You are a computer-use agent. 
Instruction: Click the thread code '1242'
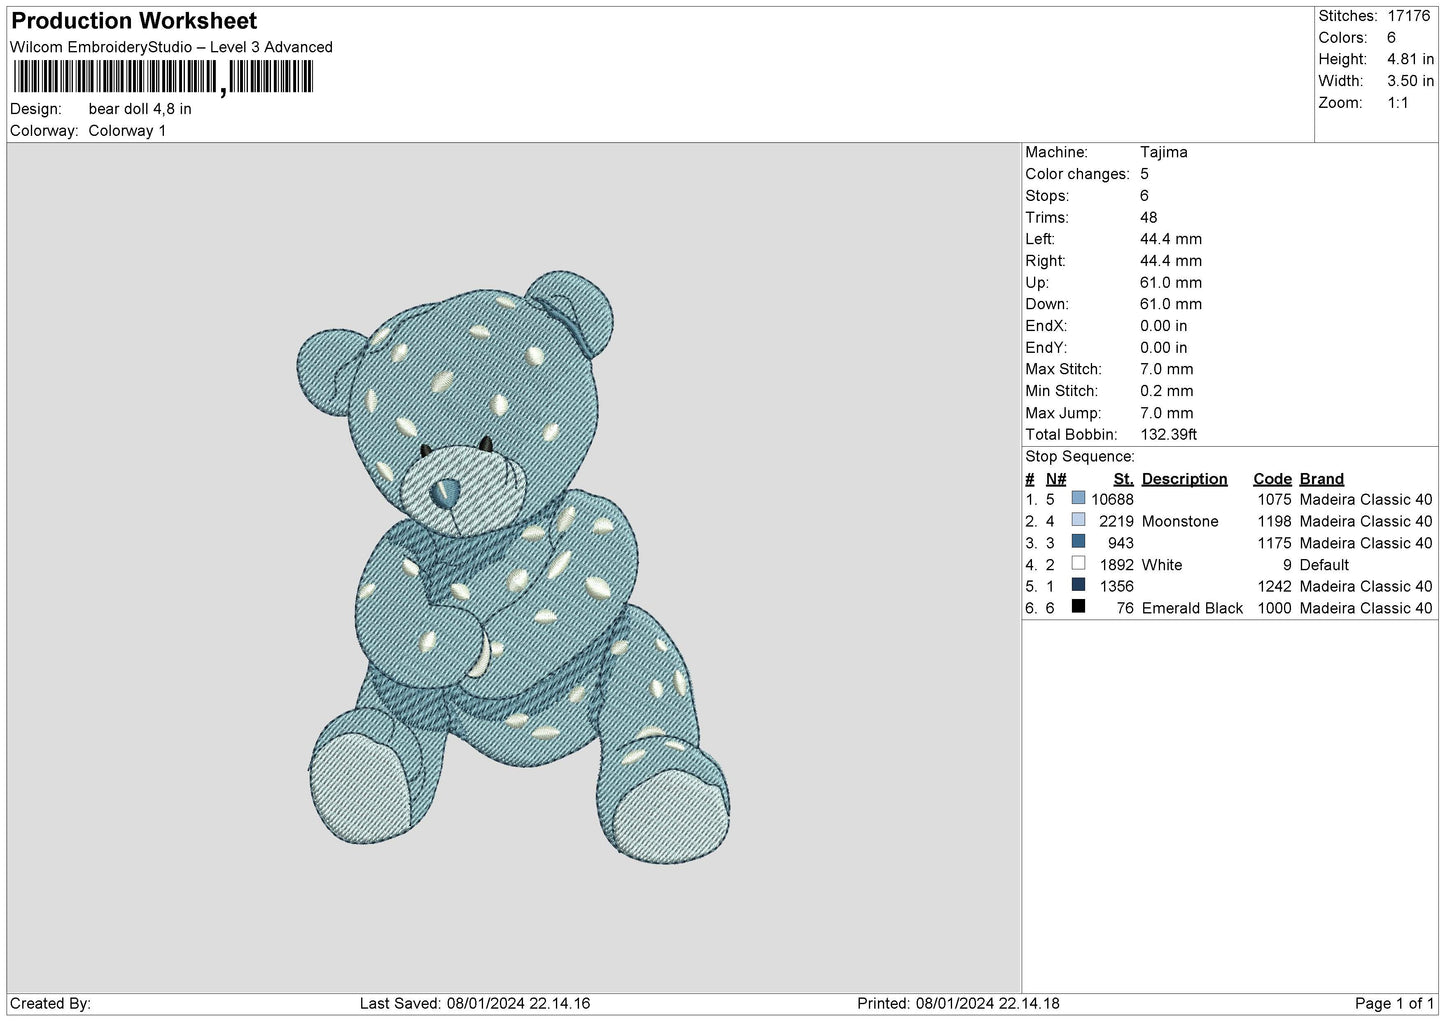click(x=1275, y=586)
